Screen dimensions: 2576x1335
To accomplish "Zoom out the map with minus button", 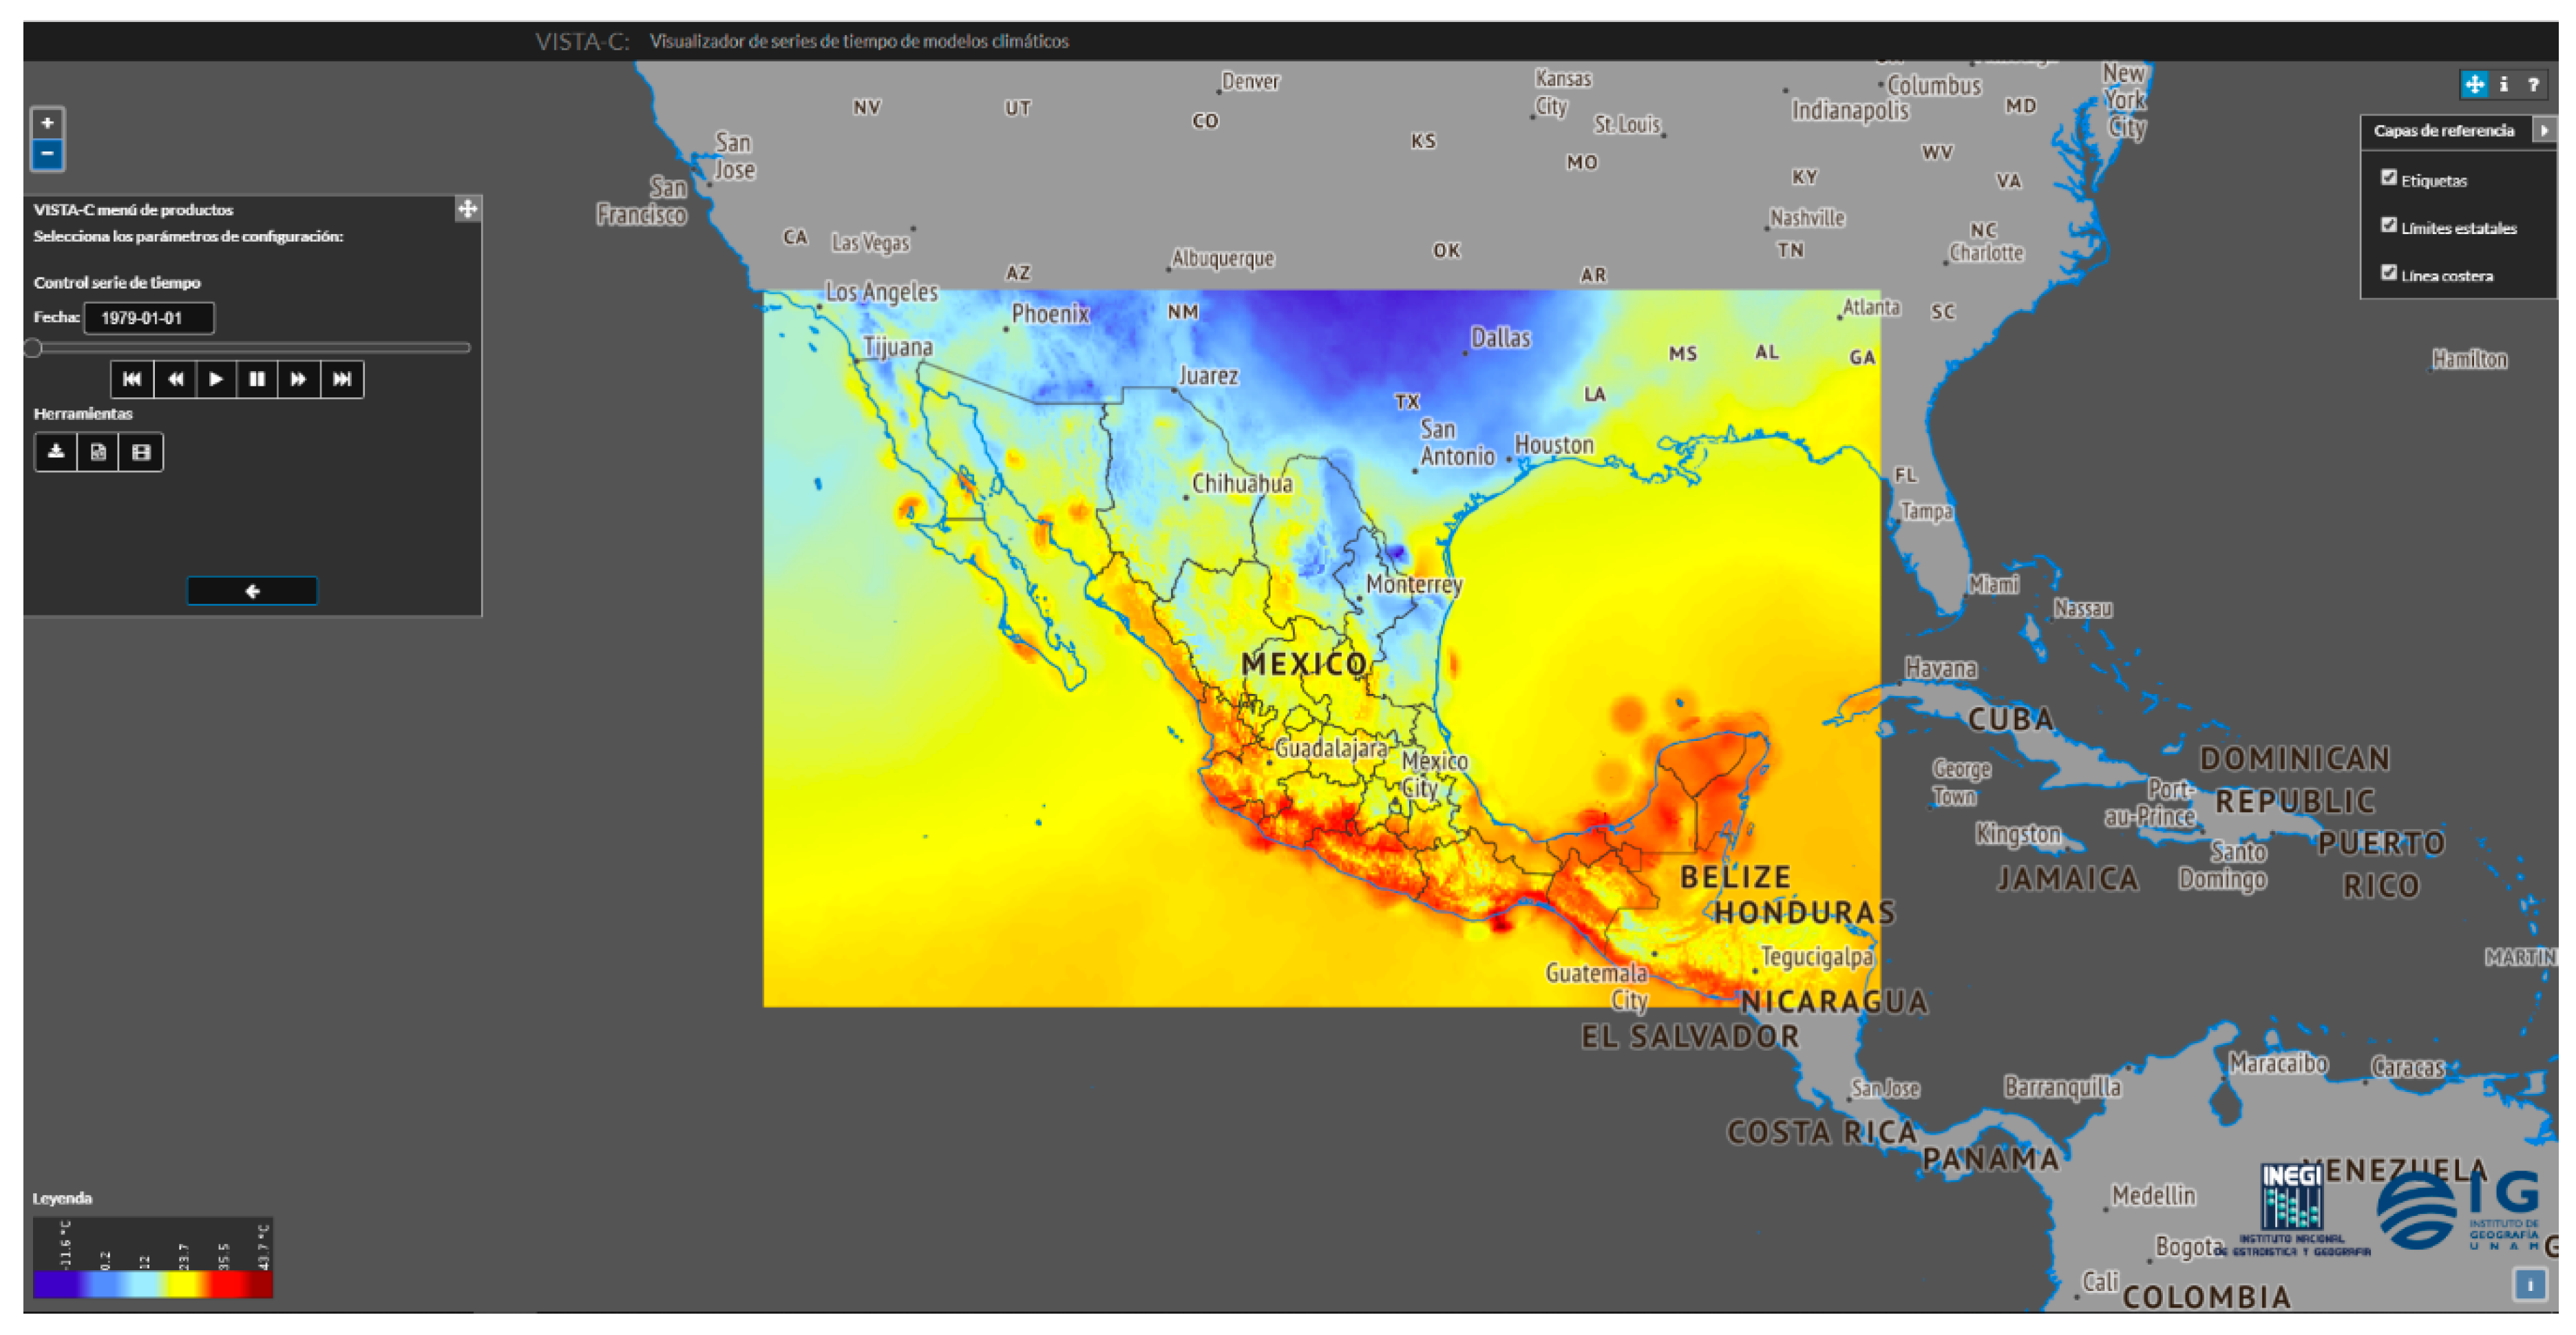I will tap(47, 154).
